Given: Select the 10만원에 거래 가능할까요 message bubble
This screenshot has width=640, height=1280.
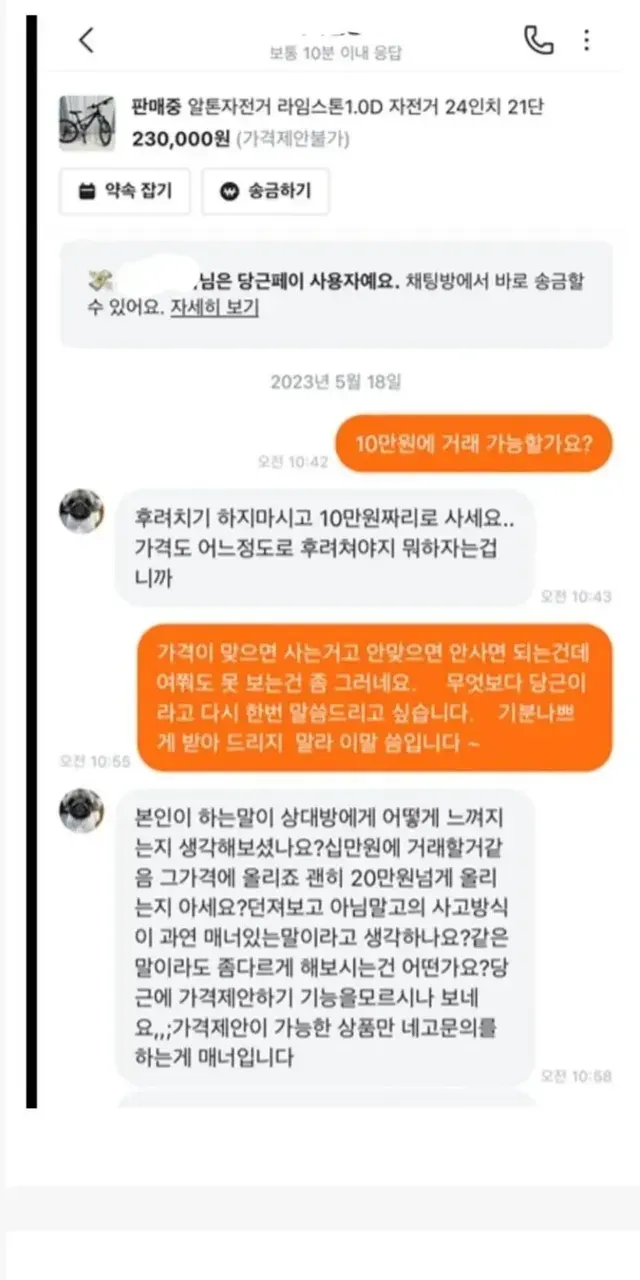Looking at the screenshot, I should 472,444.
